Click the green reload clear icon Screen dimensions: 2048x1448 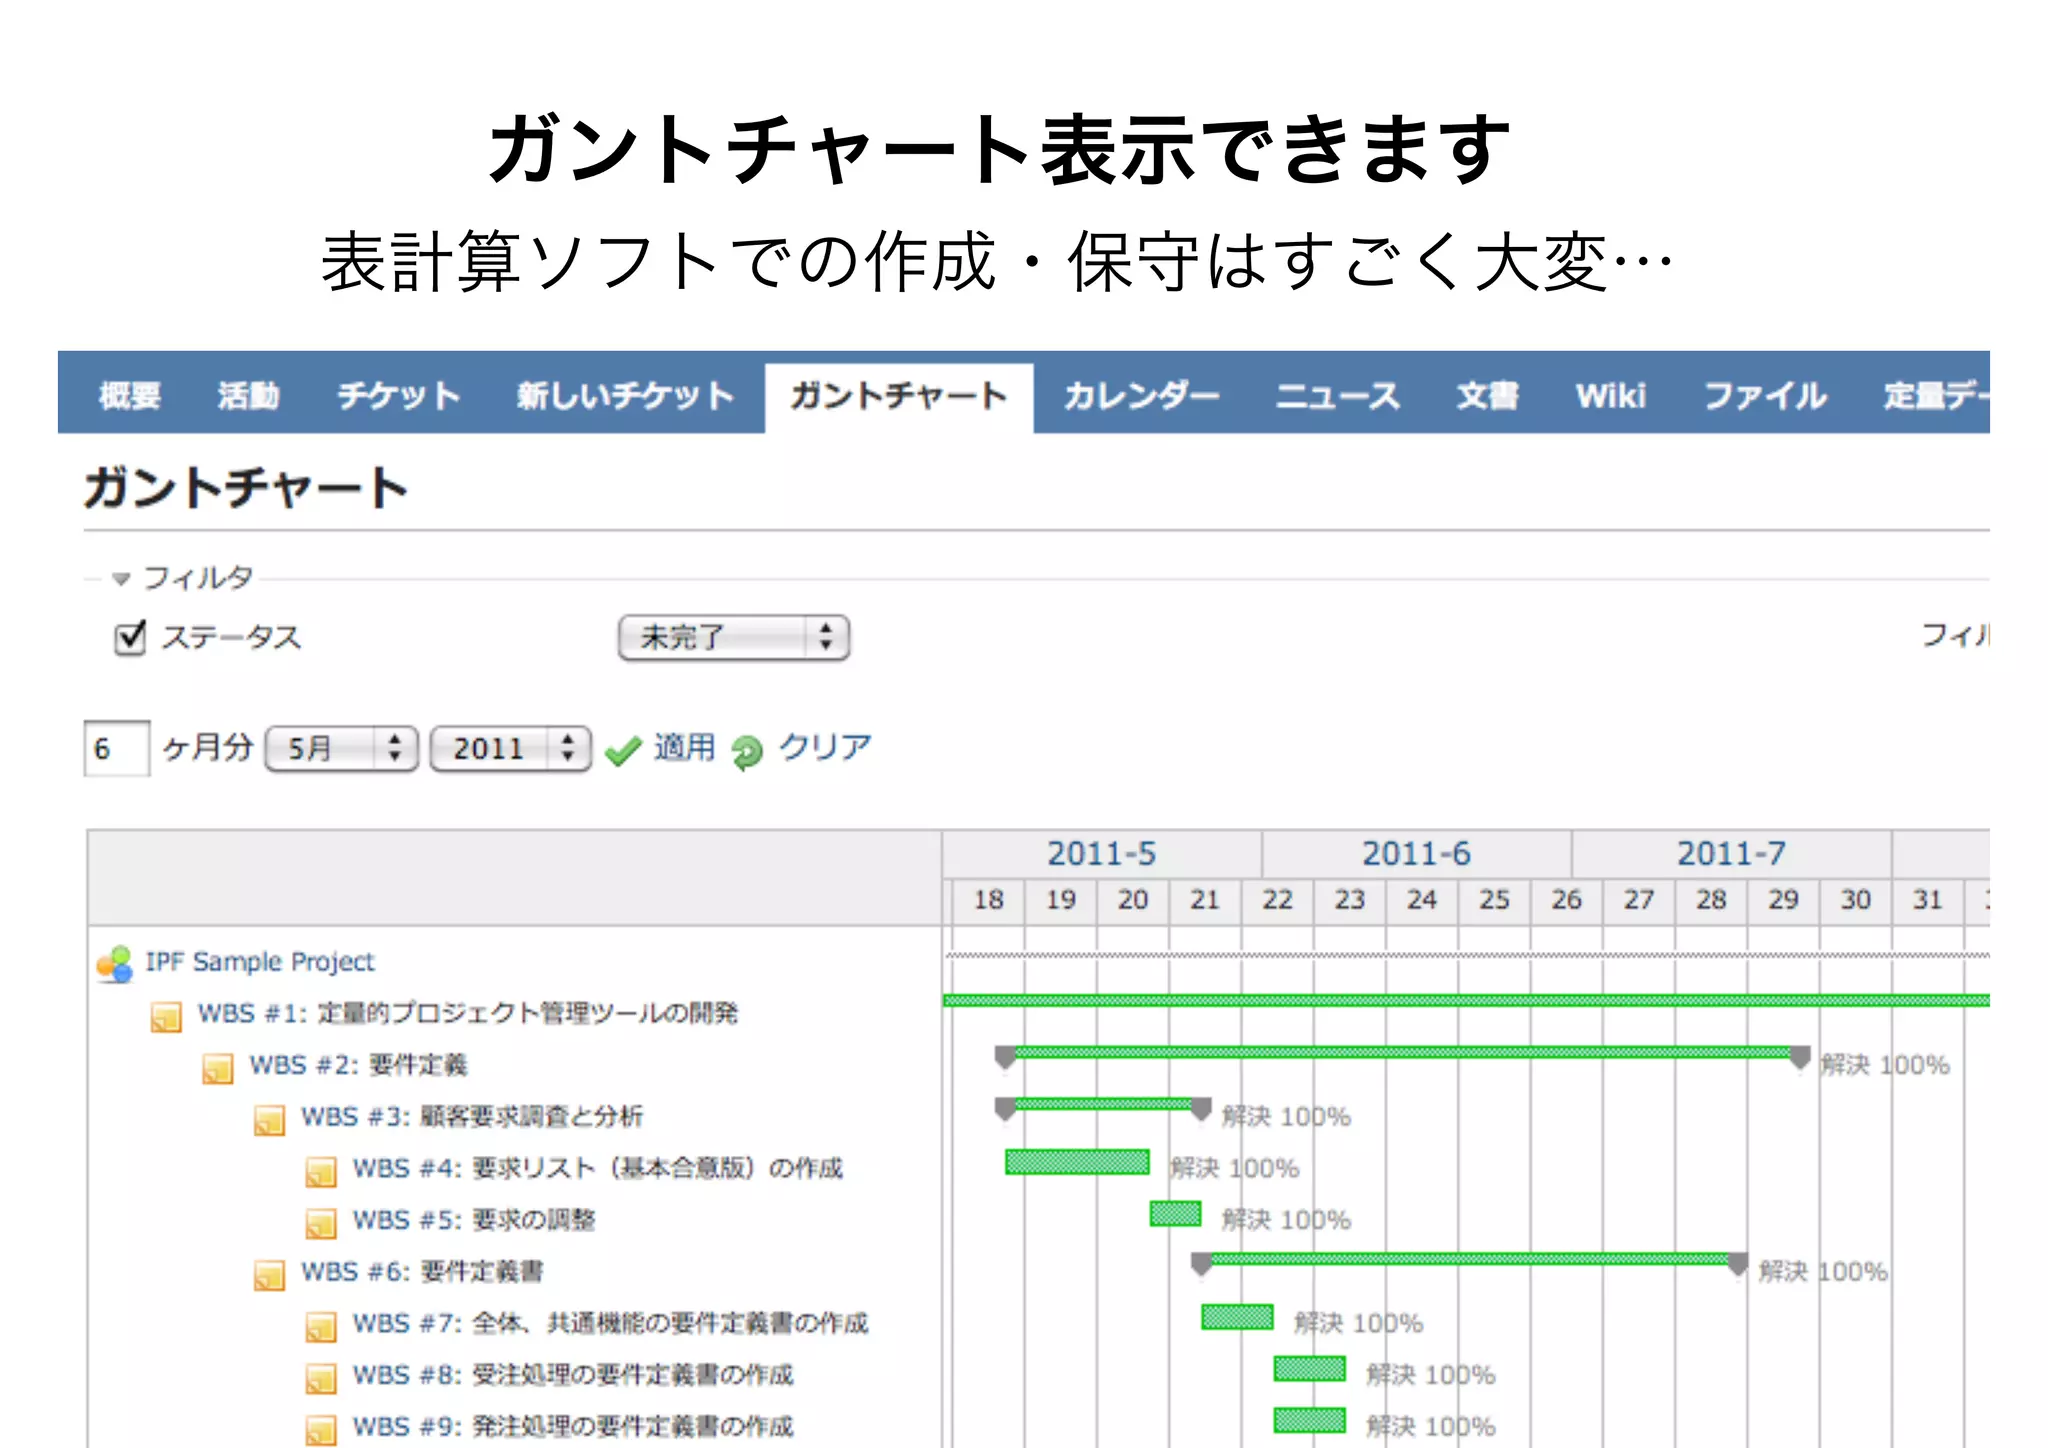tap(747, 751)
